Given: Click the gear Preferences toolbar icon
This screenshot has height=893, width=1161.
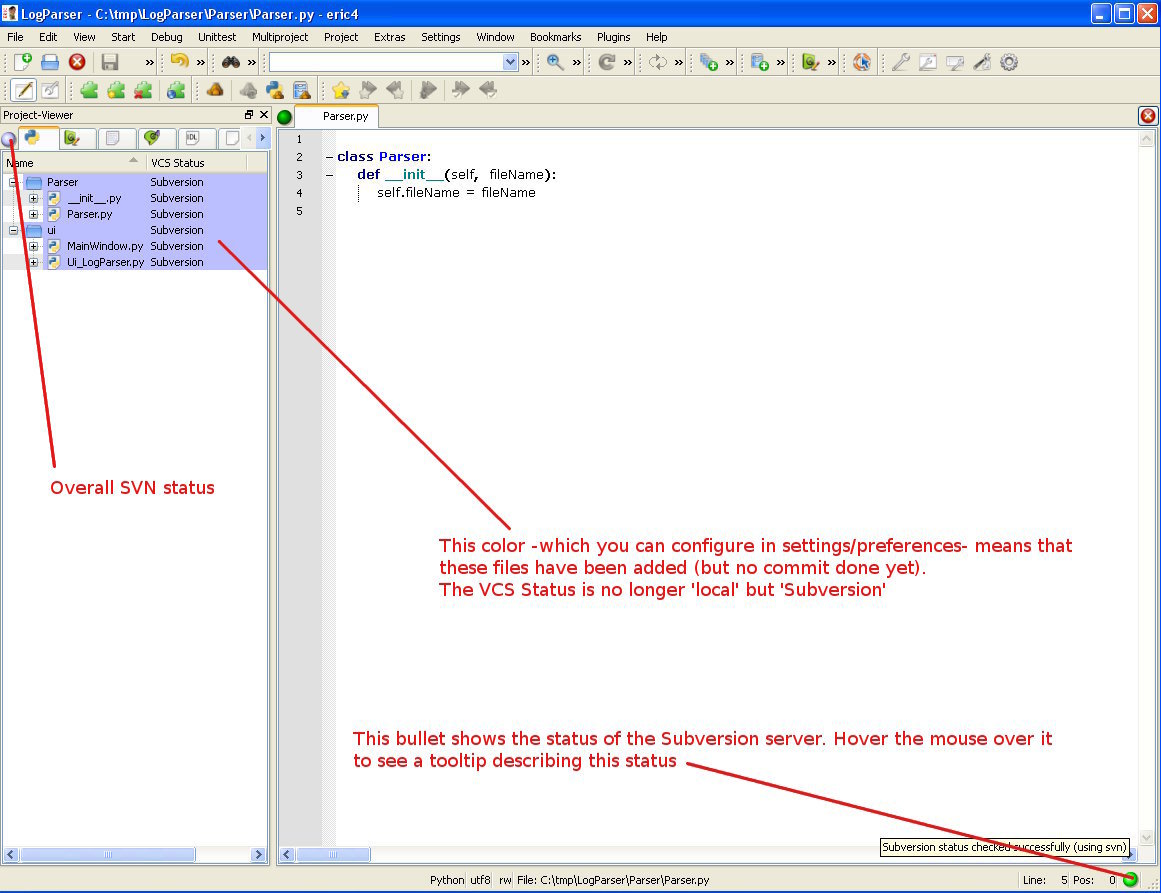Looking at the screenshot, I should (1009, 62).
